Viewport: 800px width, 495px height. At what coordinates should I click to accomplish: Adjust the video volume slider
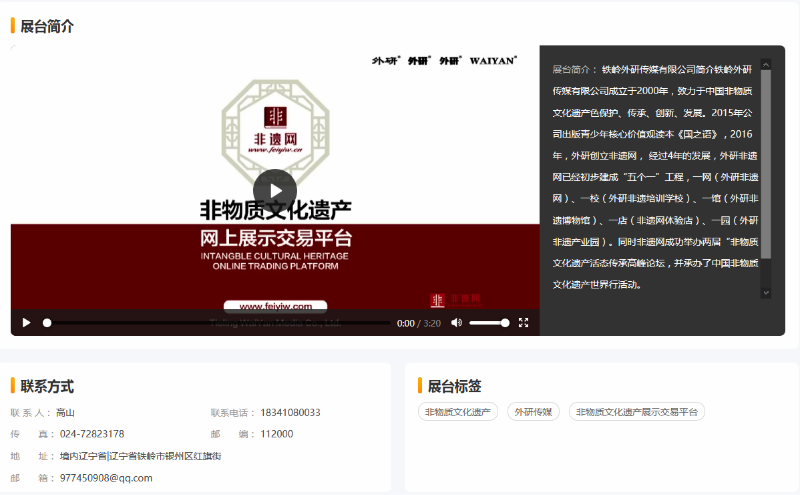489,323
